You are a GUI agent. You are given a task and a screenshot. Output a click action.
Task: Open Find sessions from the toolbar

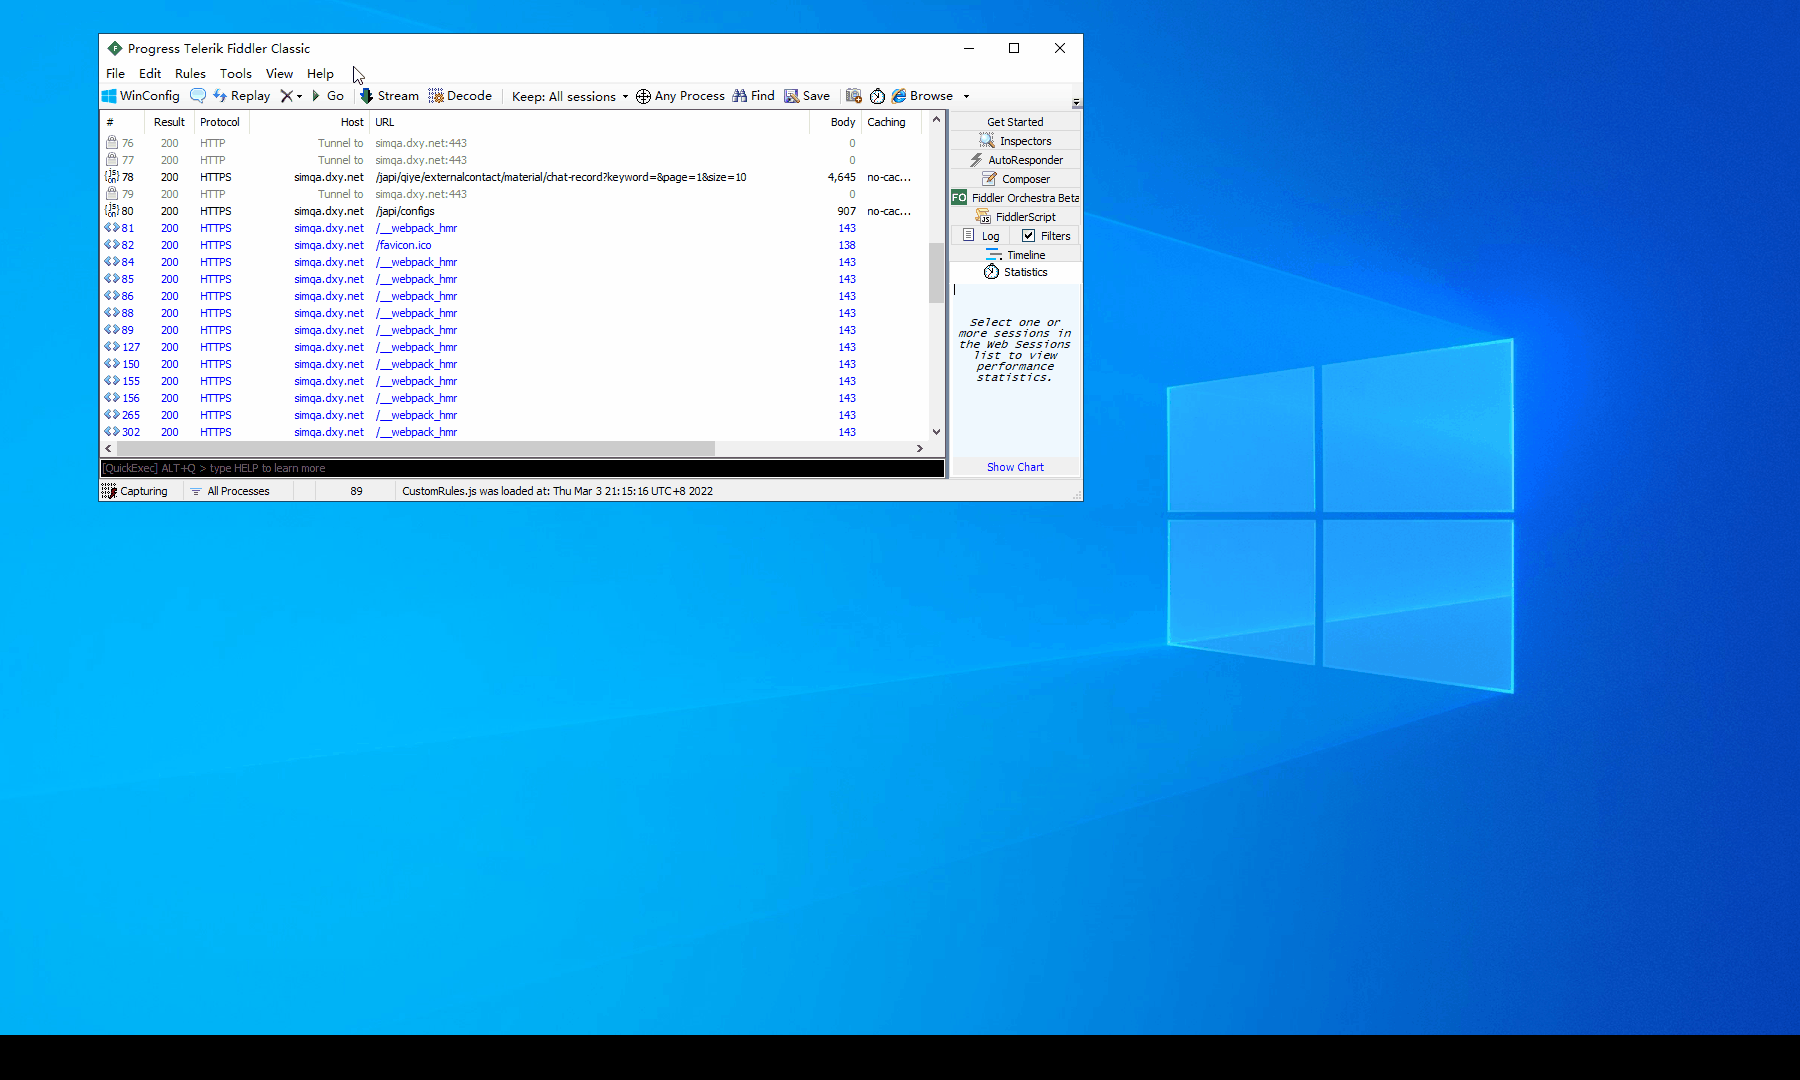(x=753, y=96)
